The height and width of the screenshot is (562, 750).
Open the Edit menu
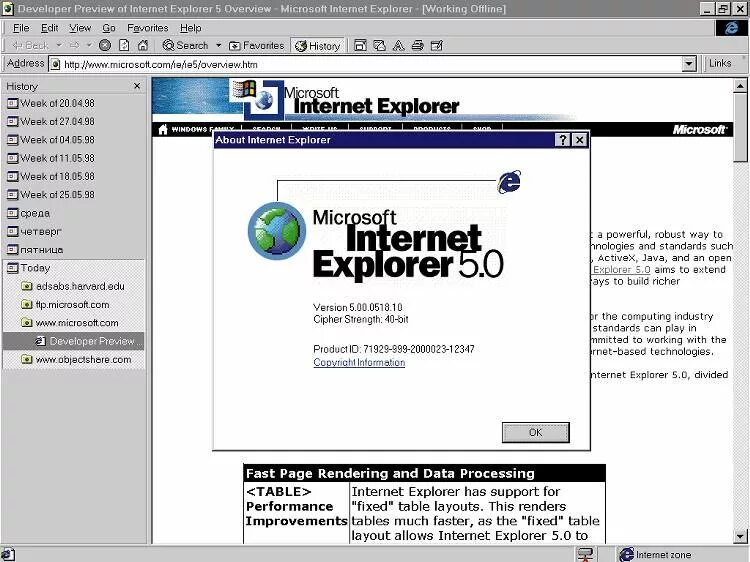49,28
